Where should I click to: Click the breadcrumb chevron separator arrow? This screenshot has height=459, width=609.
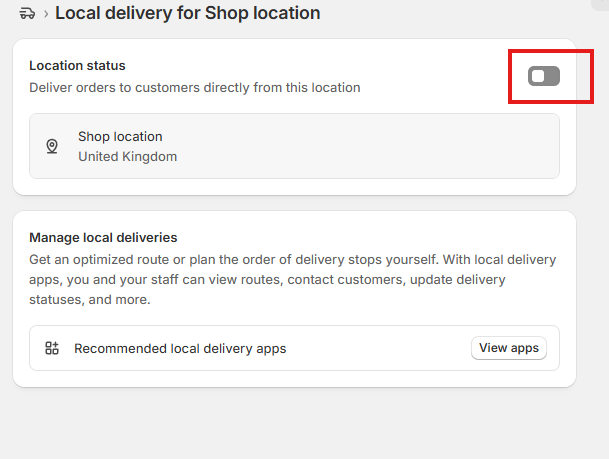(x=46, y=14)
